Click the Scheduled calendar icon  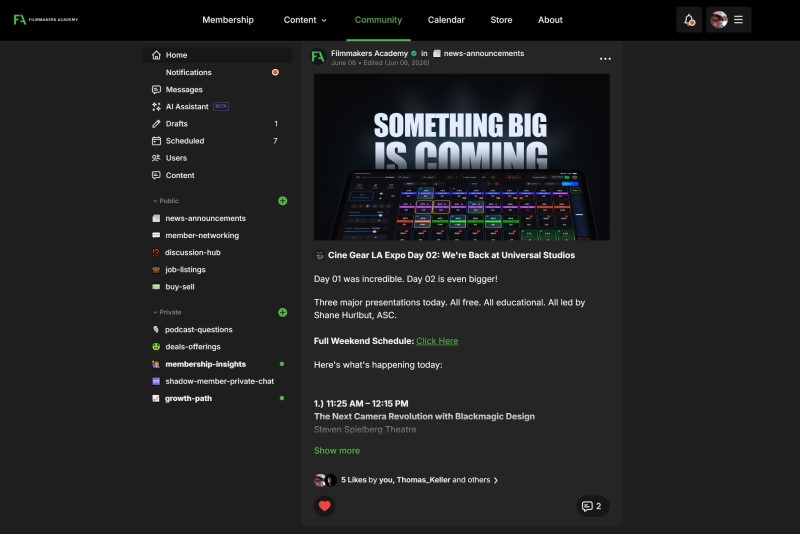click(156, 141)
